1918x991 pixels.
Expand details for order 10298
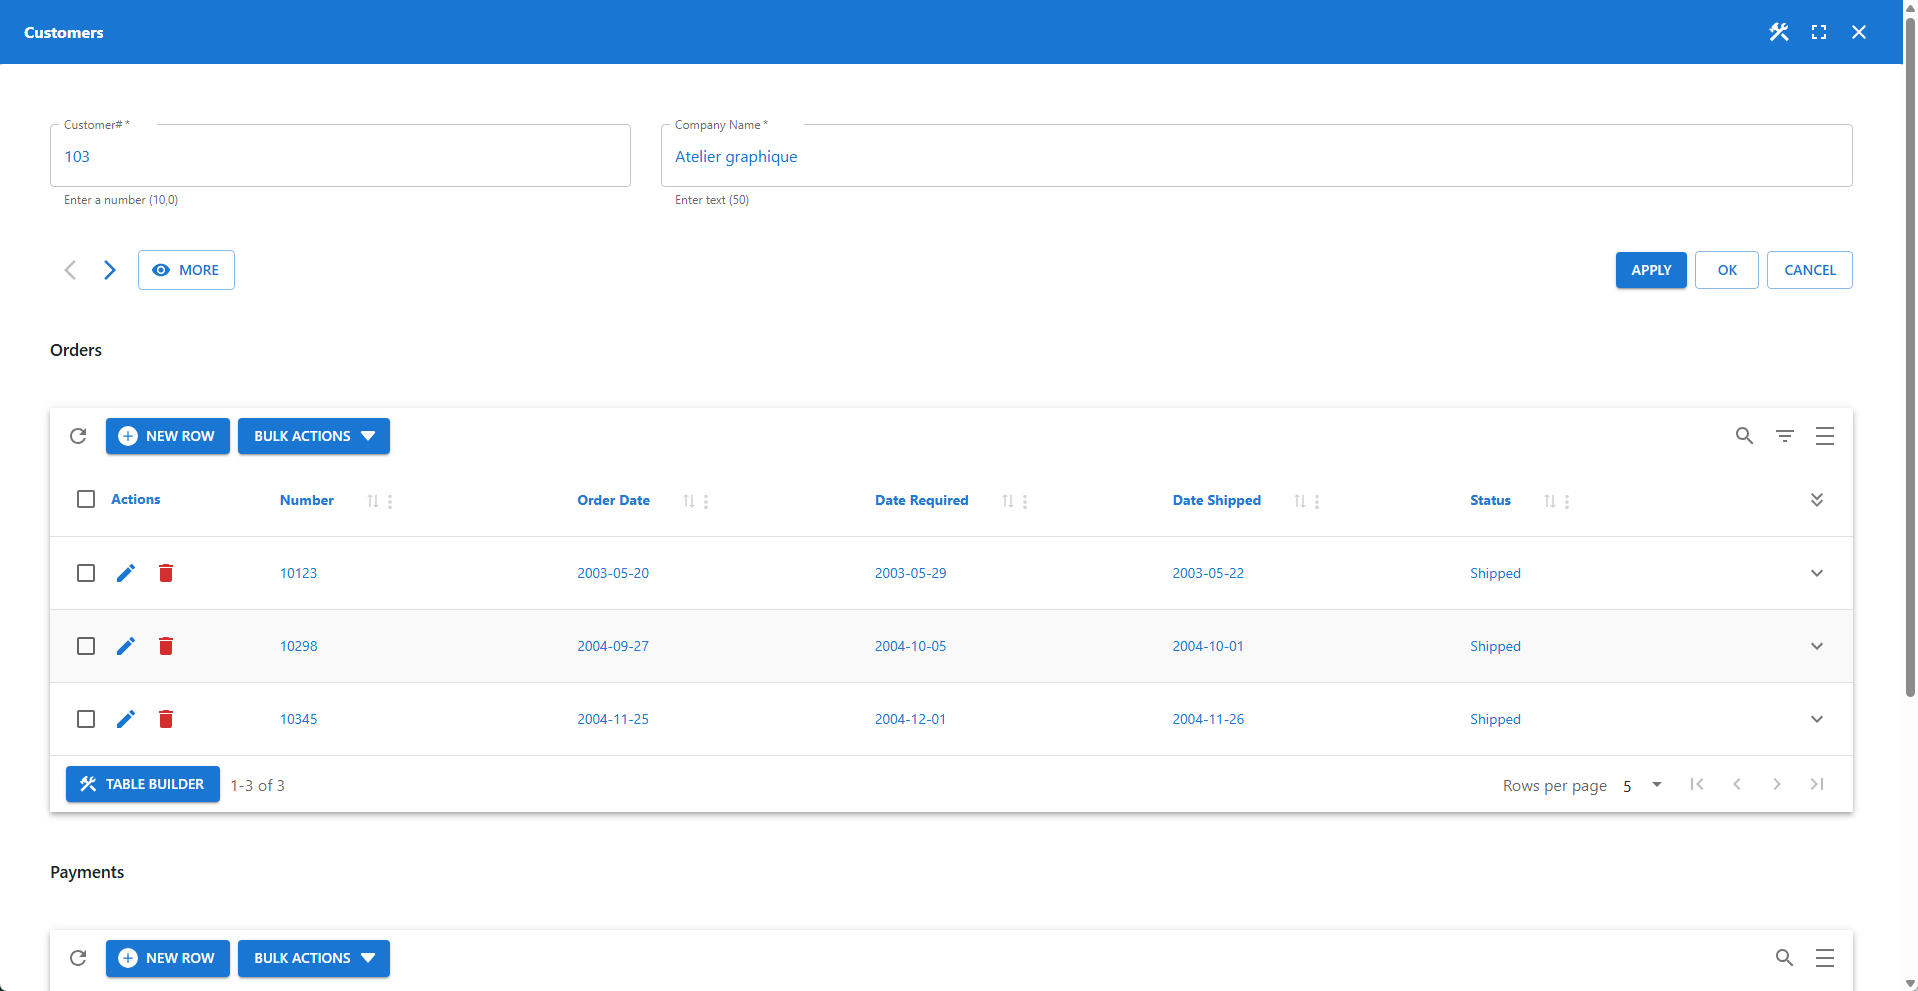(1816, 646)
